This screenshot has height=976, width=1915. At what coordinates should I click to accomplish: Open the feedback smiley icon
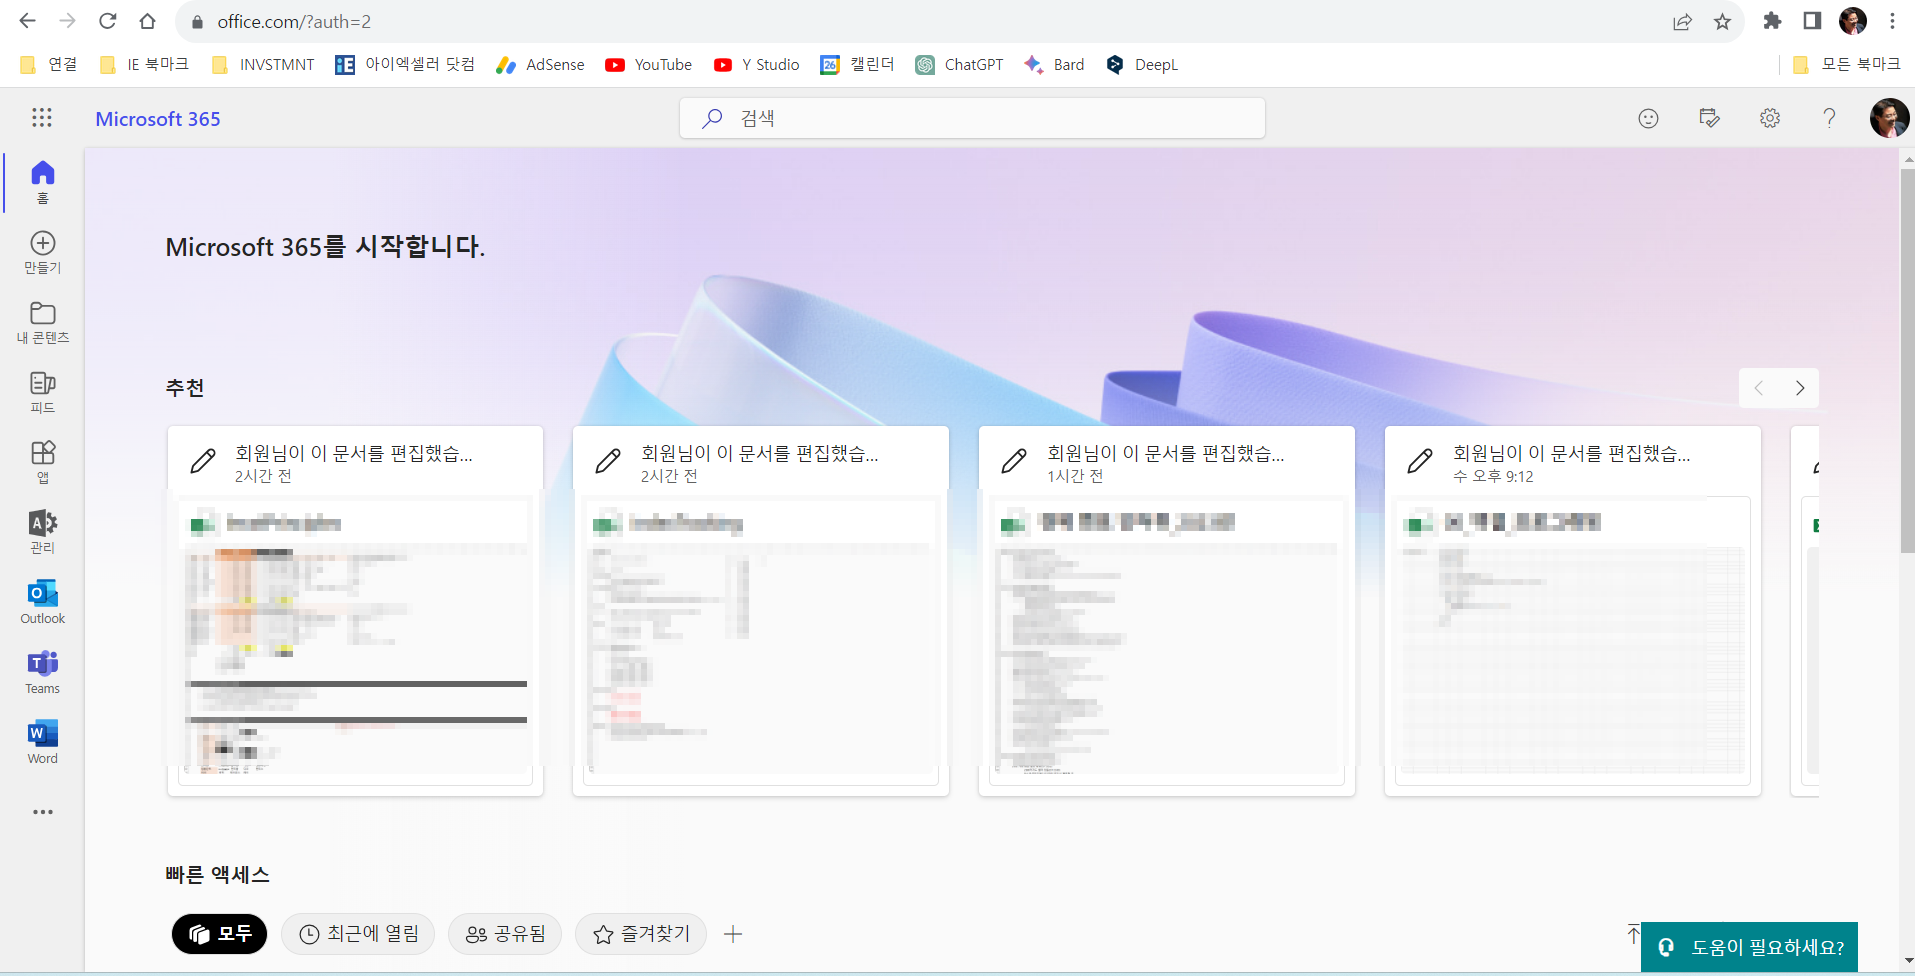[1649, 118]
